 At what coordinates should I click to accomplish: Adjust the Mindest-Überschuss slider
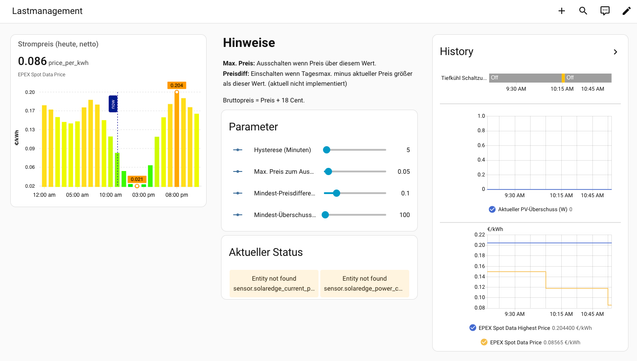[x=355, y=215]
